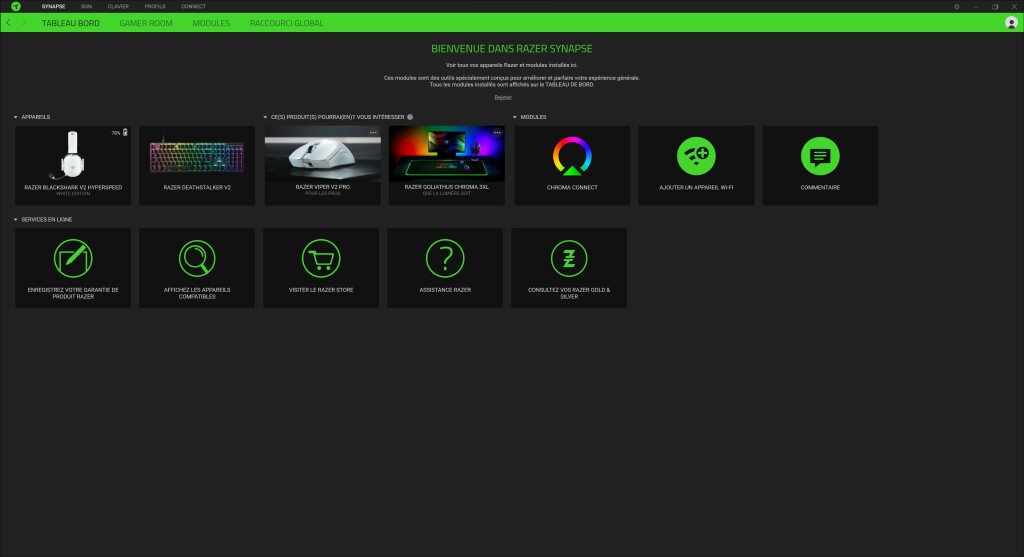Switch to Tableau Bord tab
Image resolution: width=1024 pixels, height=557 pixels.
(71, 23)
